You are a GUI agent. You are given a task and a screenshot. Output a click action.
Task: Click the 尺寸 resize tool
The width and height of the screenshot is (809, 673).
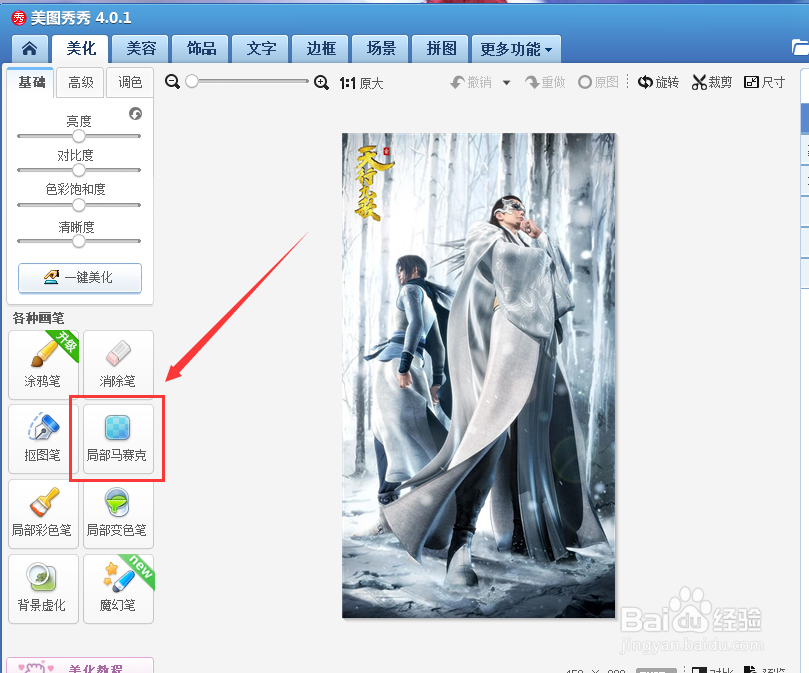(765, 82)
